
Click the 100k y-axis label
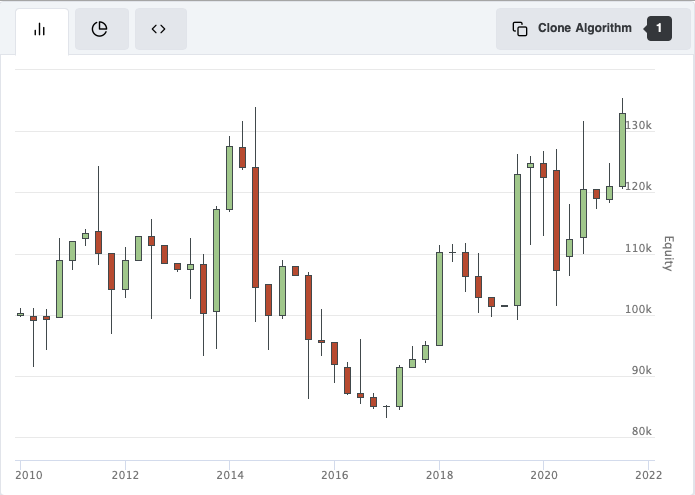[x=639, y=310]
